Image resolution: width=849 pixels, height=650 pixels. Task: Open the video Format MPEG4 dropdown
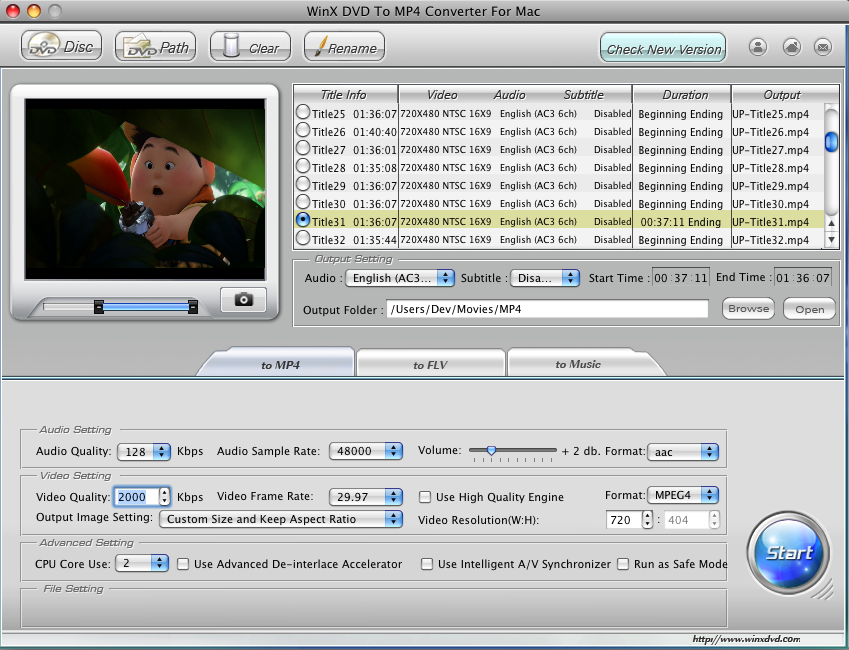pyautogui.click(x=683, y=495)
